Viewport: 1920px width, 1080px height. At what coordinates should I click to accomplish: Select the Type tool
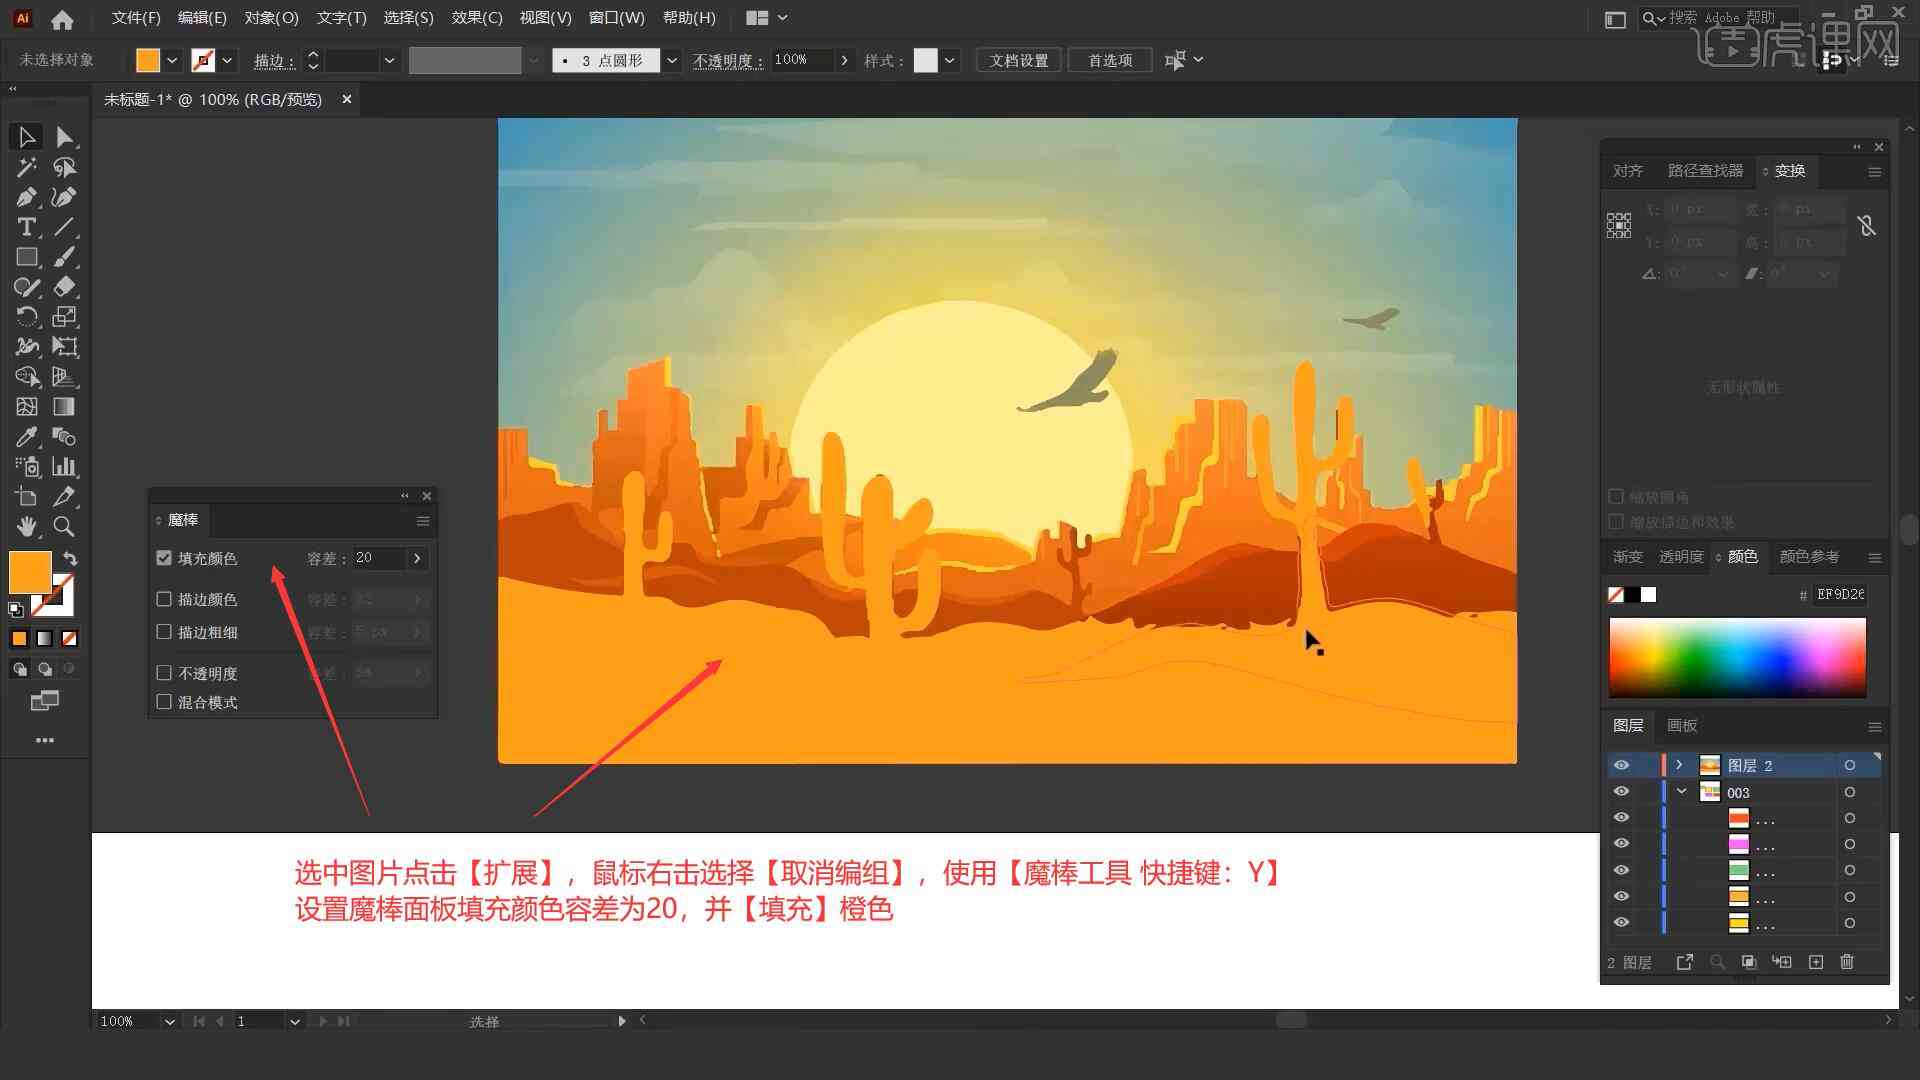click(24, 227)
